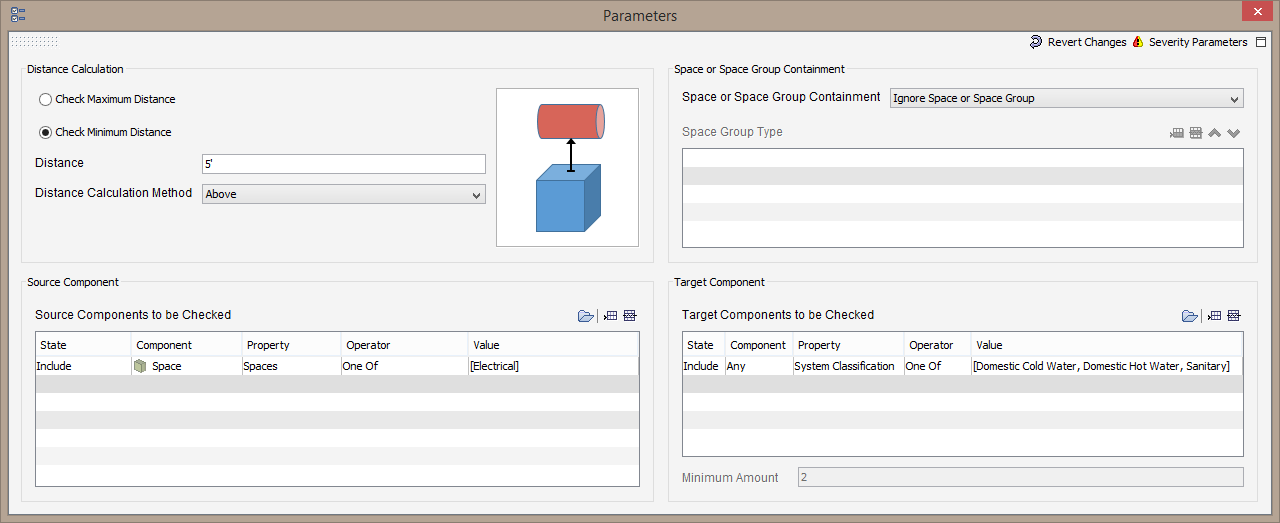
Task: Click Target table Component column header
Action: coord(759,345)
